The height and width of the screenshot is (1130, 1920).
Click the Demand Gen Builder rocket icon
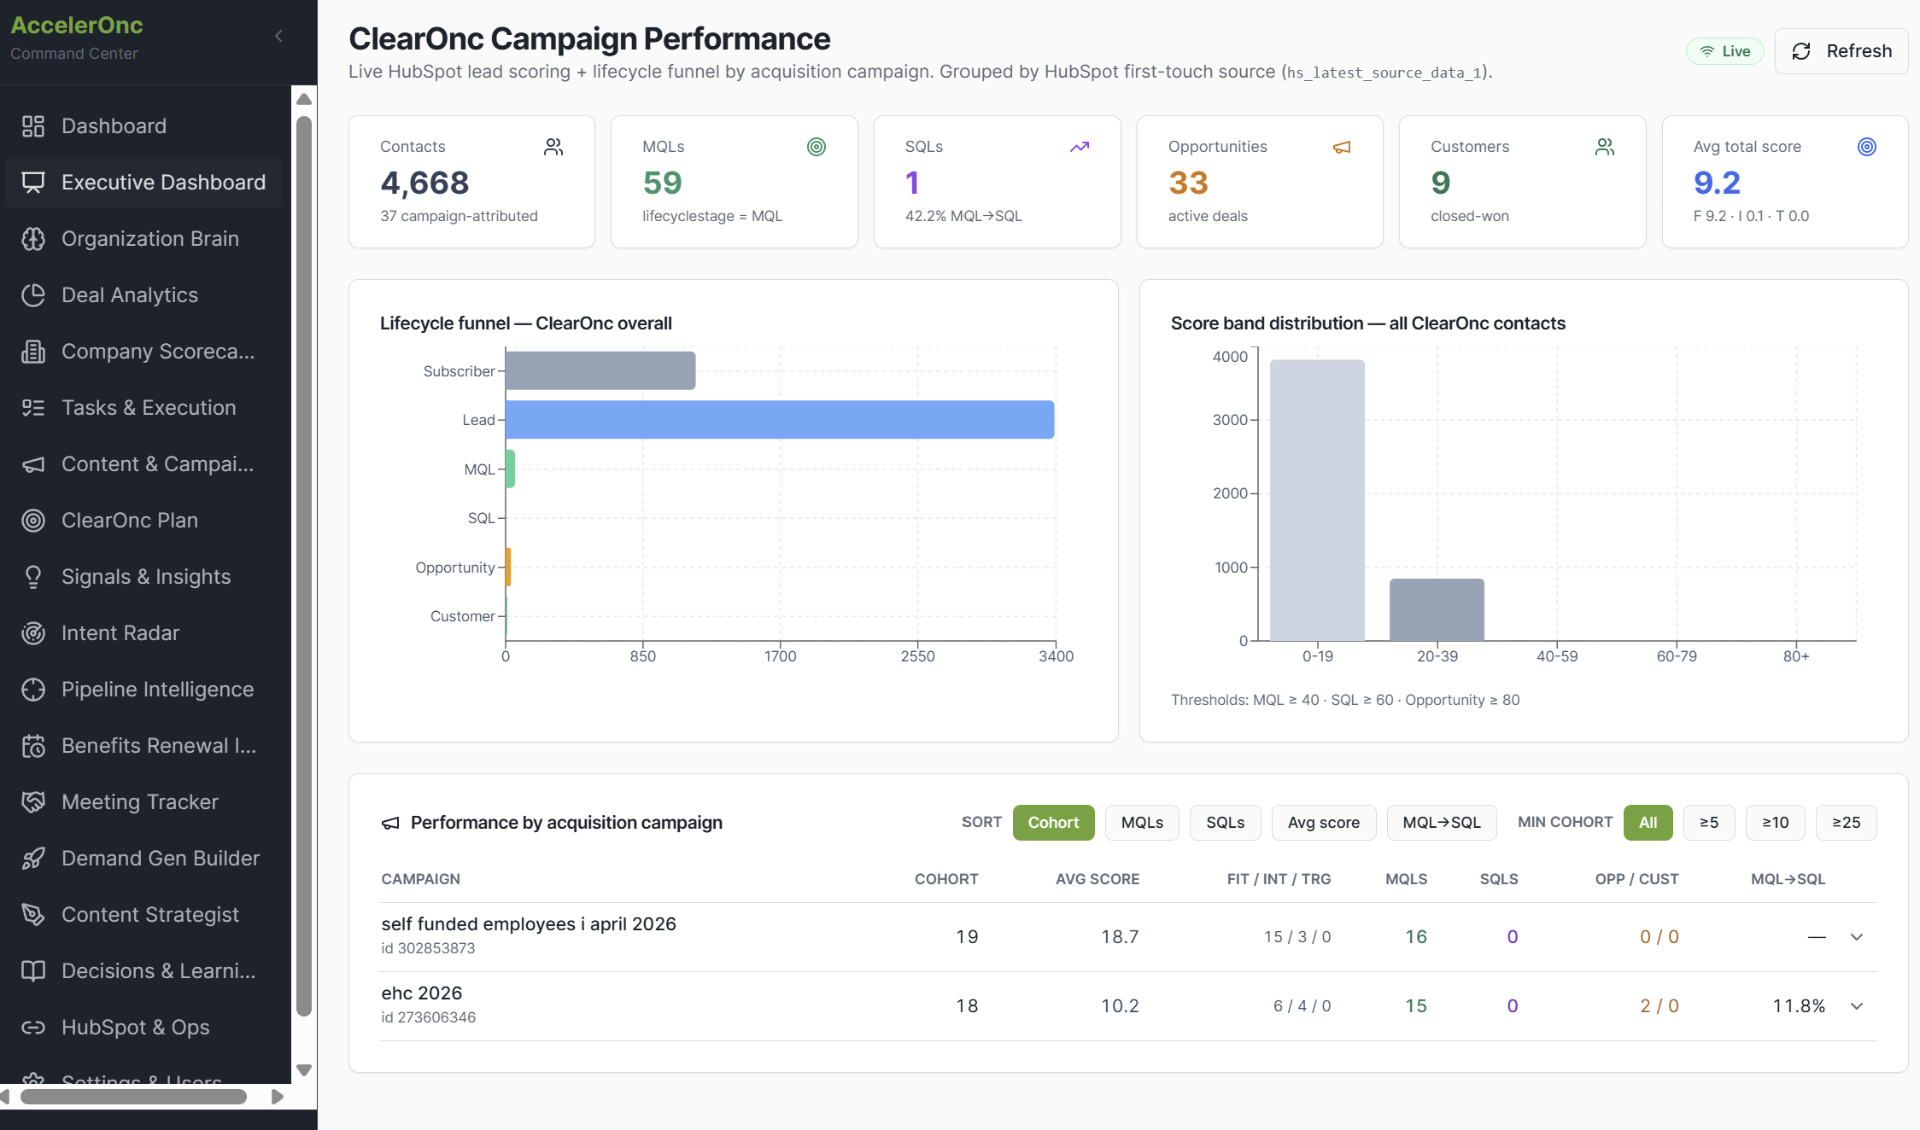pos(33,858)
